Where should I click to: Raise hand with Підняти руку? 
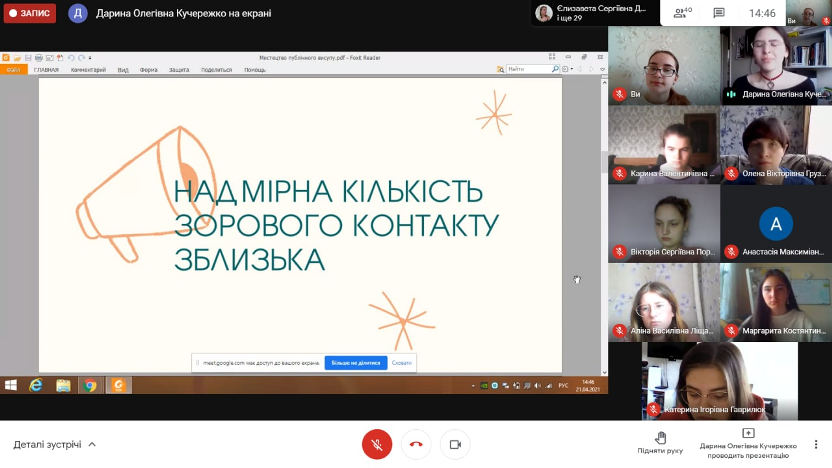click(x=660, y=442)
